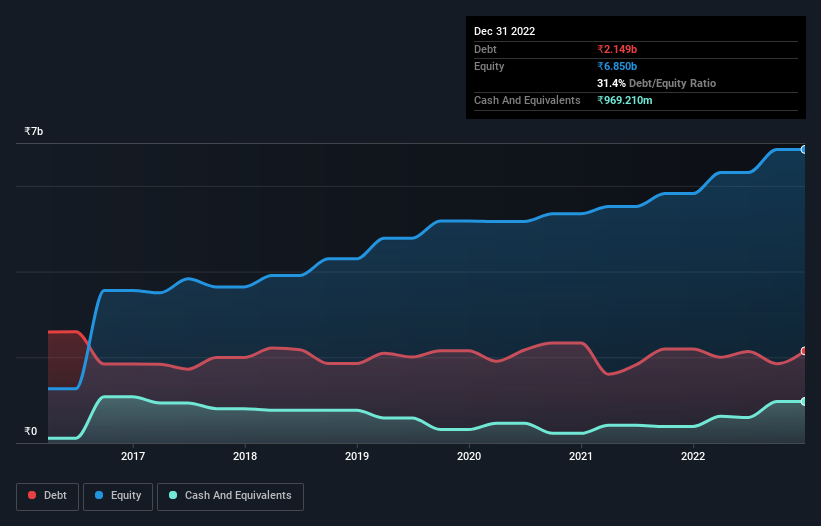Click the Debt label in tooltip
The height and width of the screenshot is (526, 821).
485,49
